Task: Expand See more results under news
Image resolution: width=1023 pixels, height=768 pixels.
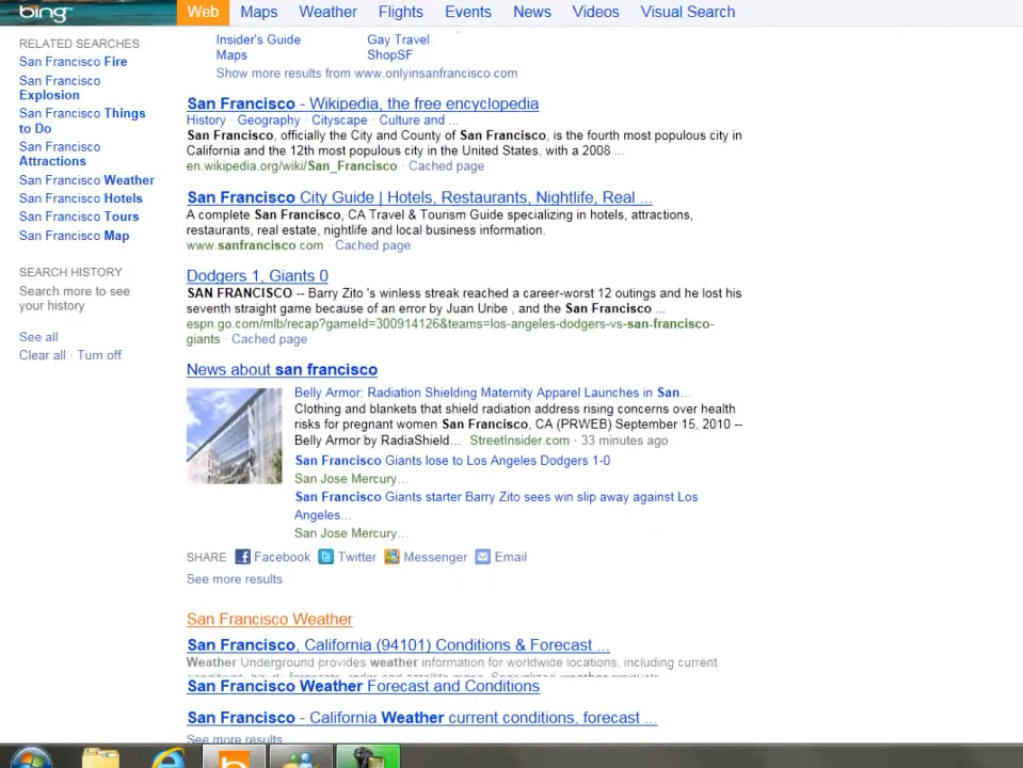Action: (233, 579)
